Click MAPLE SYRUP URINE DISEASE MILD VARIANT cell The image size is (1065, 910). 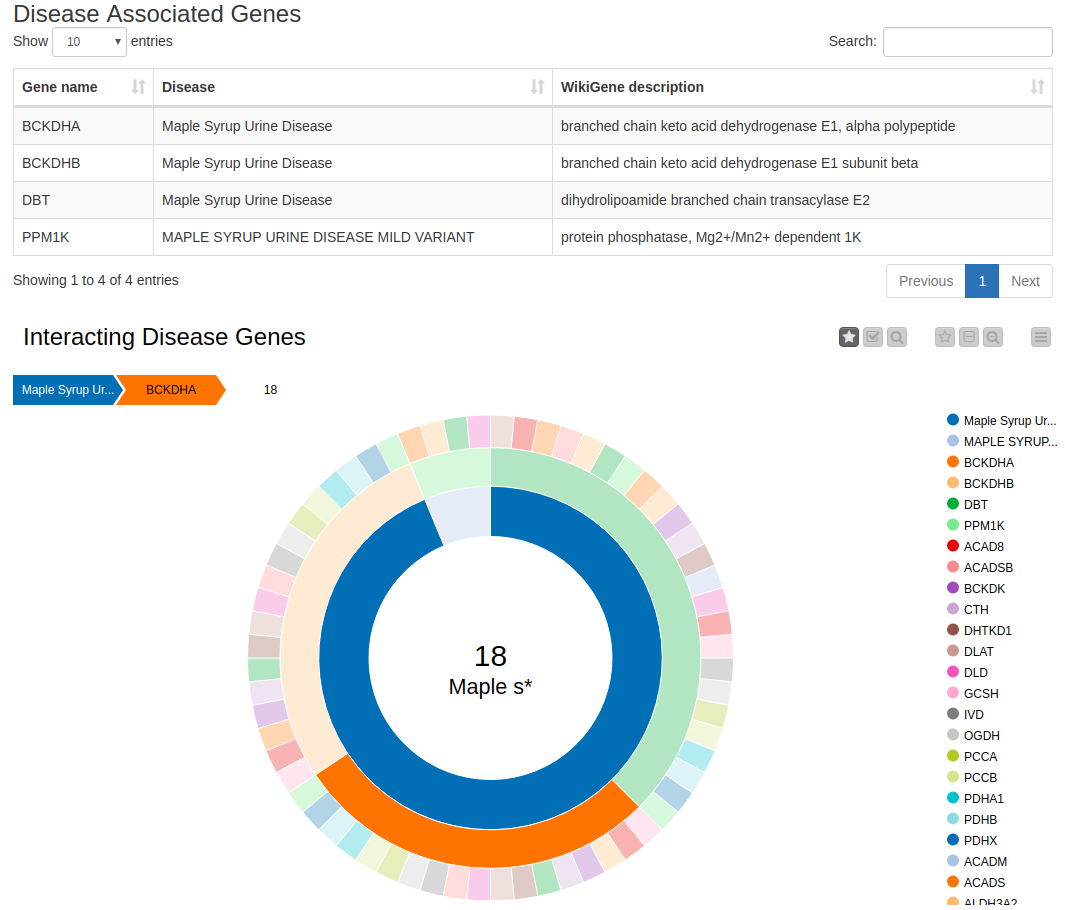(x=353, y=237)
